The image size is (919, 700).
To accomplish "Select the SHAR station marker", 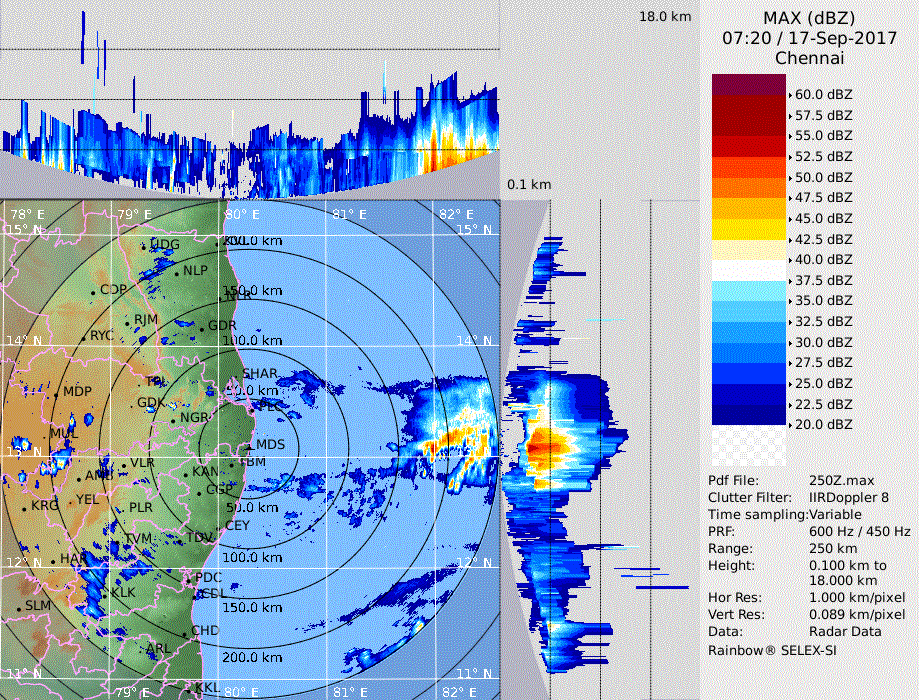I will pyautogui.click(x=238, y=375).
